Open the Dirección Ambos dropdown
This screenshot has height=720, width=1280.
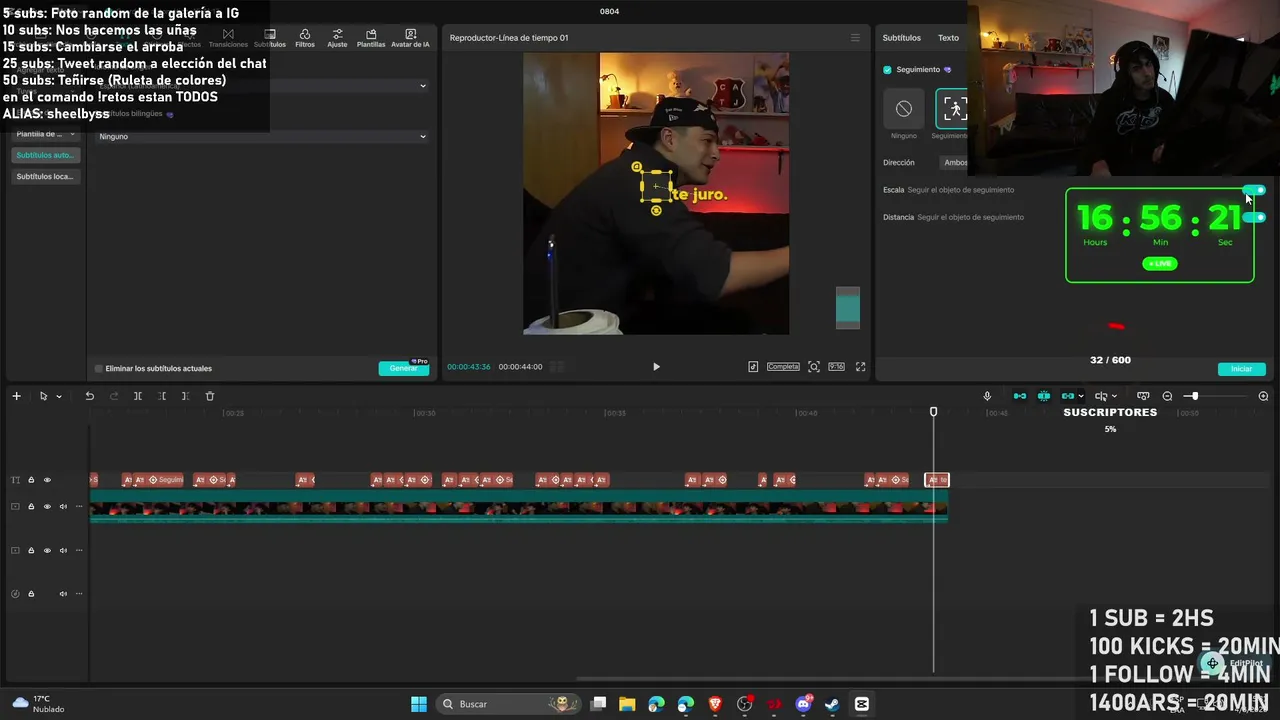click(956, 163)
